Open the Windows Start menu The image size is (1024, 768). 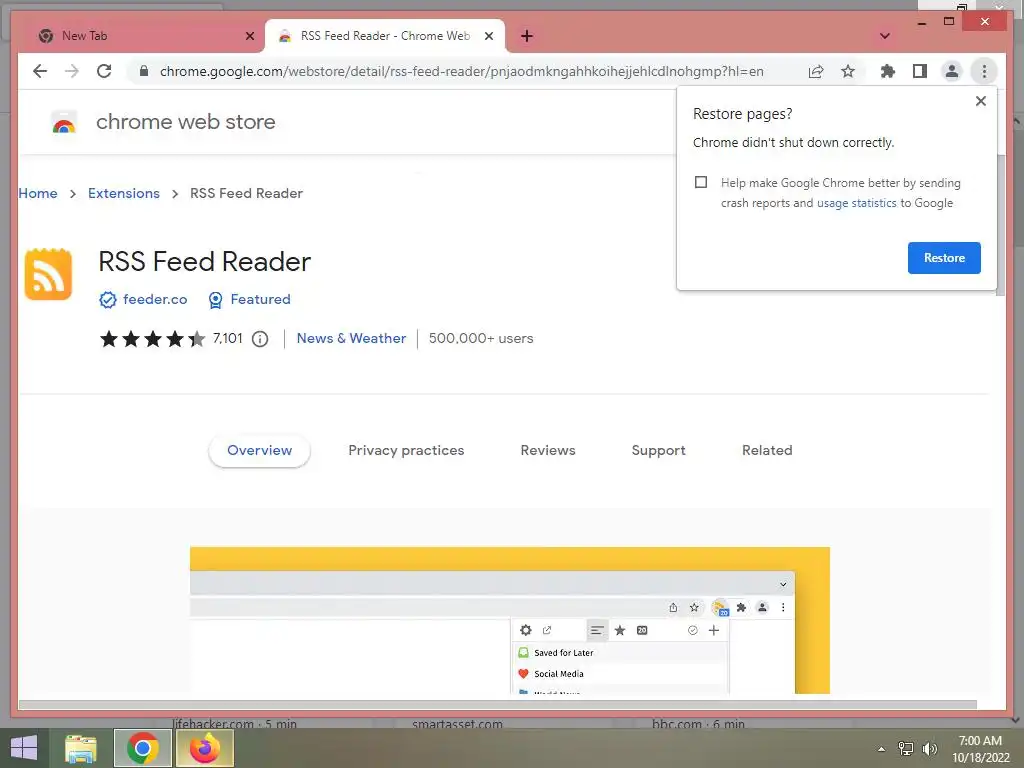click(x=24, y=748)
